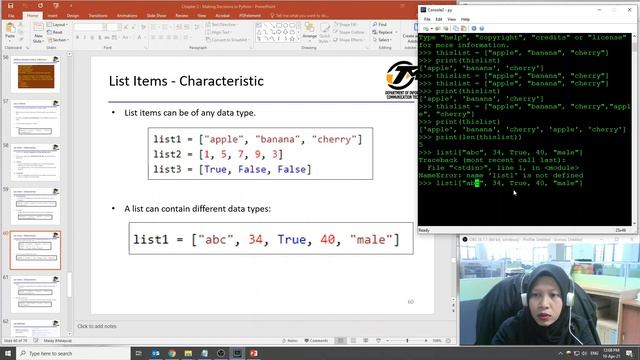Select slide 58 thumbnail
Image resolution: width=640 pixels, height=360 pixels.
point(36,163)
